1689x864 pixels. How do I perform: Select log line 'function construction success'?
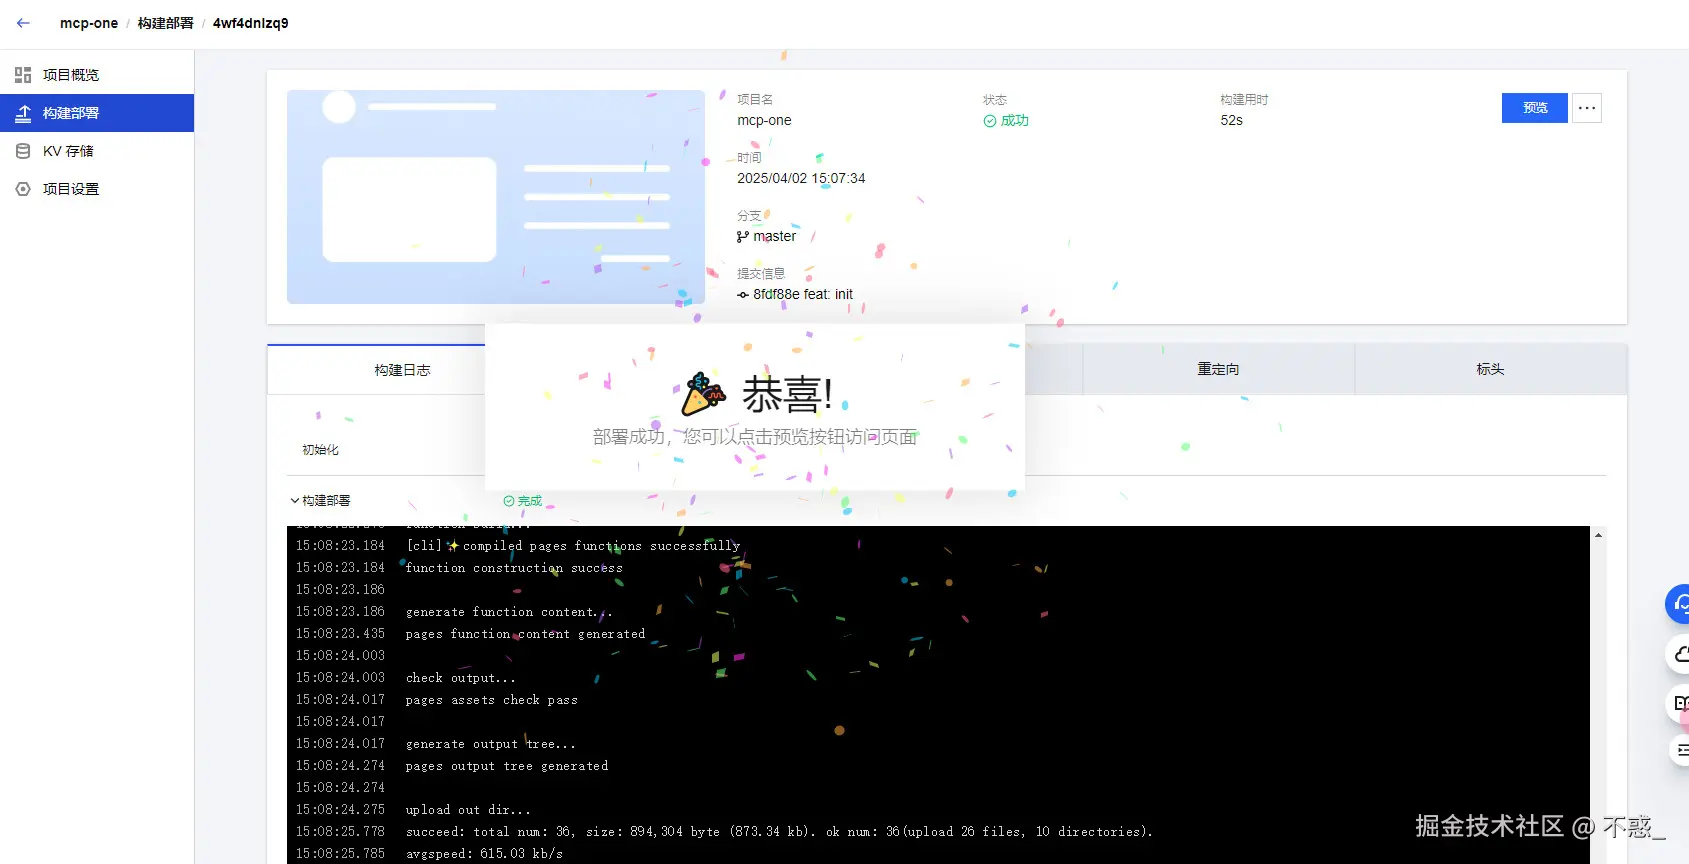click(514, 568)
